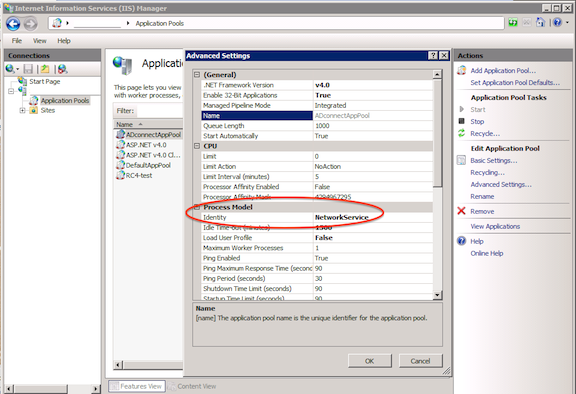Expand the Sites tree node
576x394 pixels.
click(22, 111)
